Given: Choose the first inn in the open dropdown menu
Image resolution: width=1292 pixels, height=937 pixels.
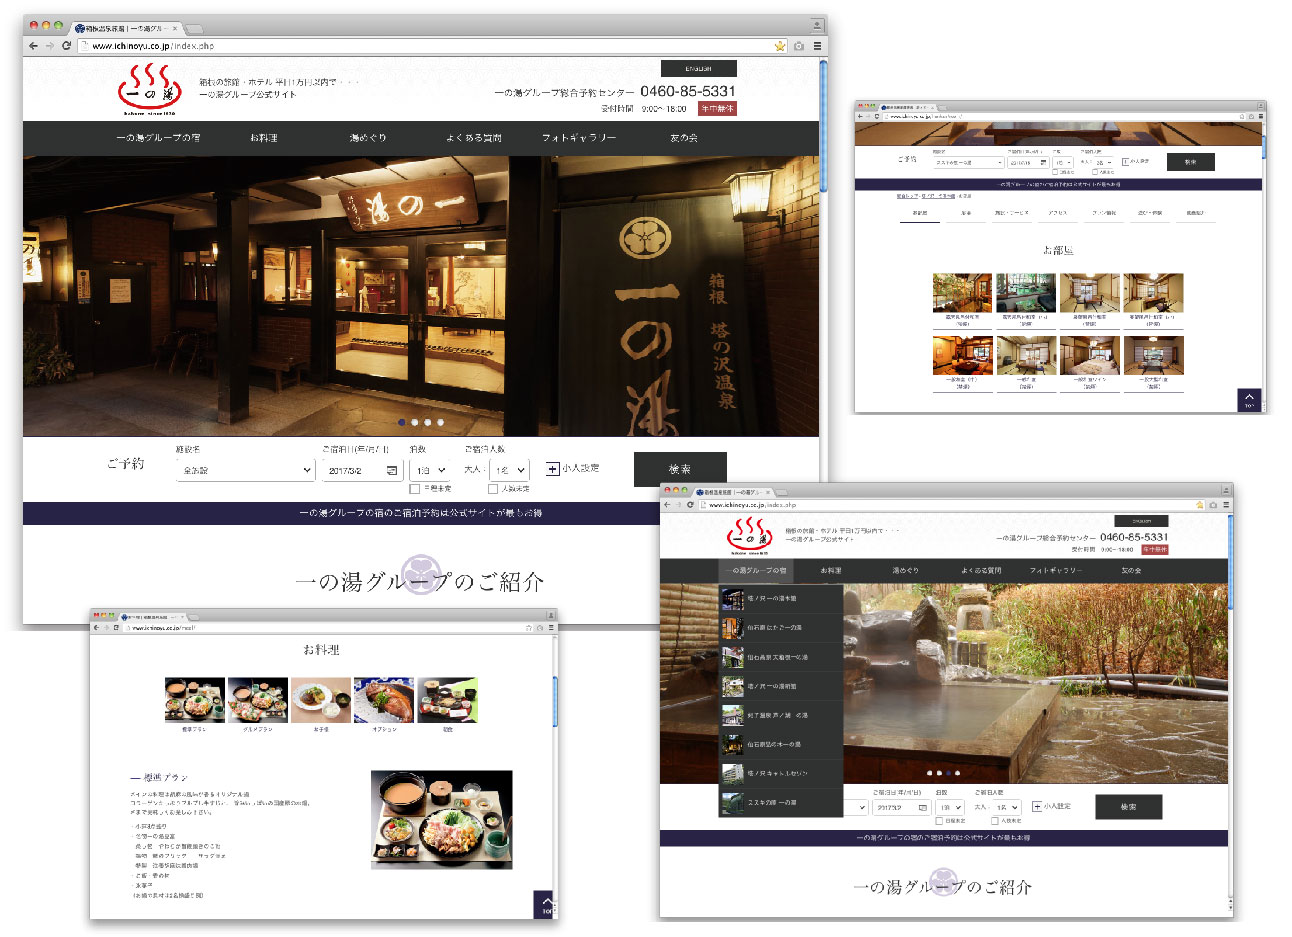Looking at the screenshot, I should click(x=781, y=599).
